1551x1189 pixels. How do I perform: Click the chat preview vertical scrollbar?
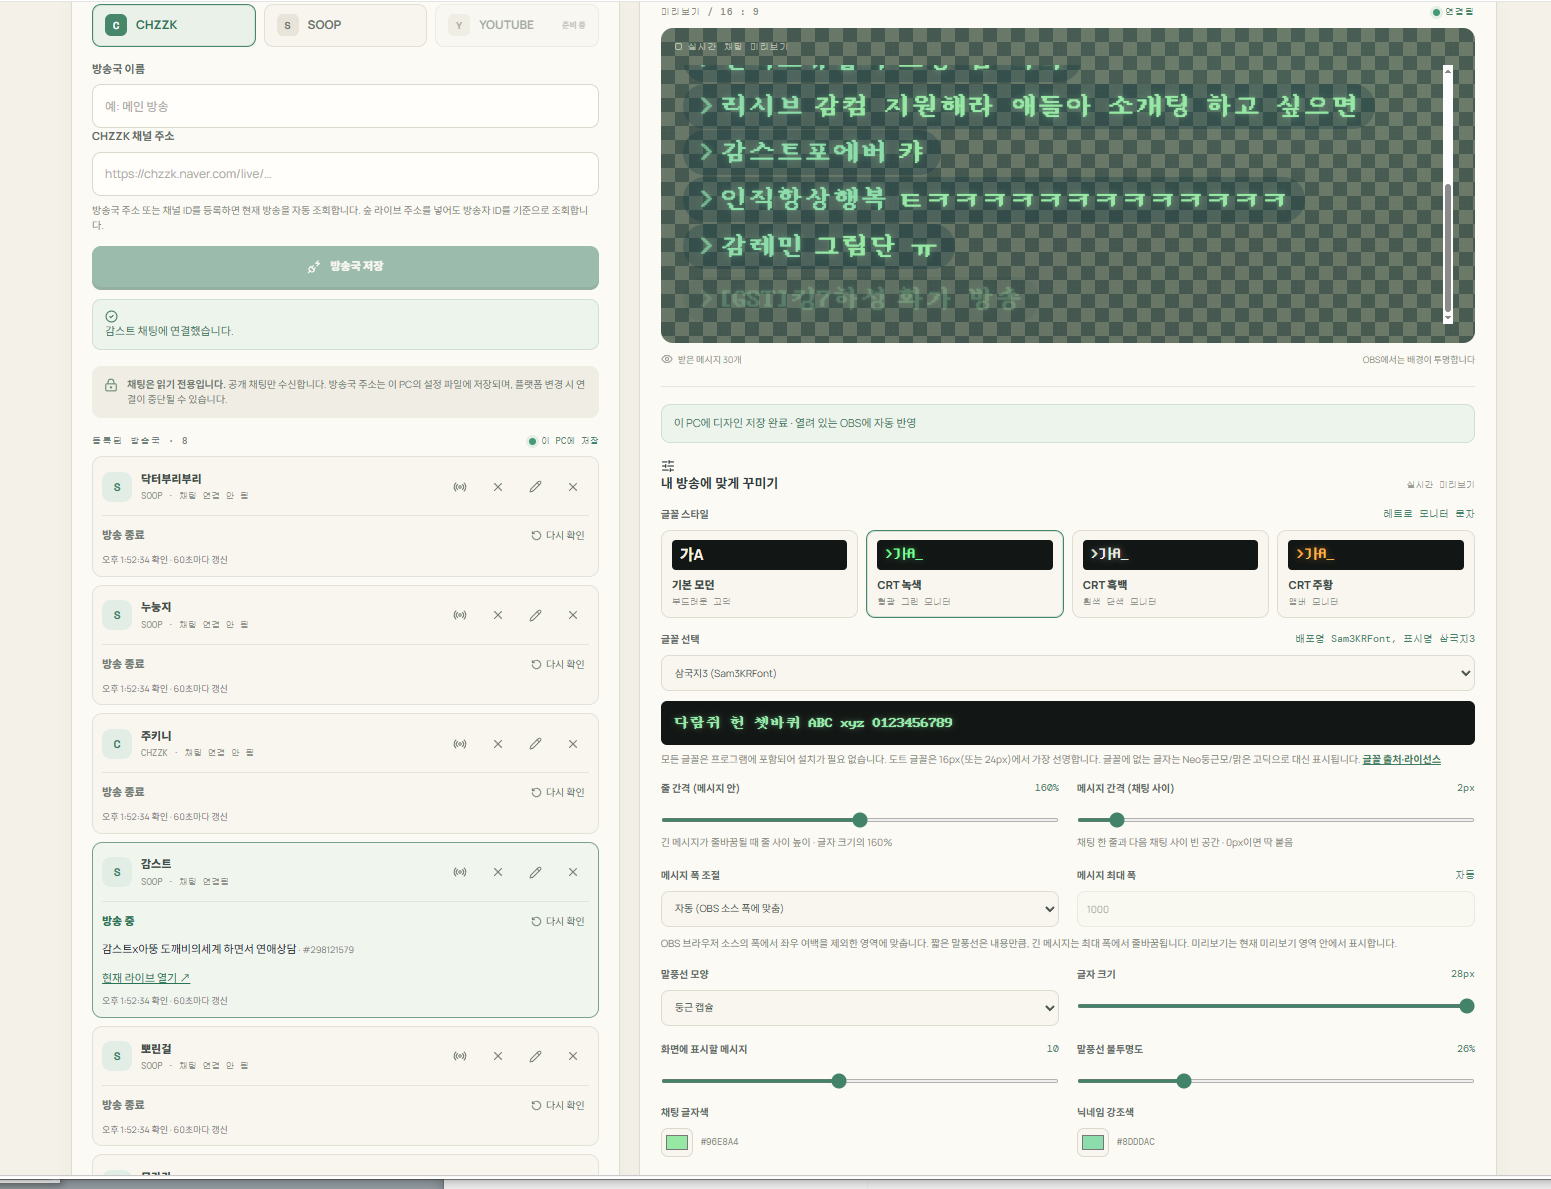[x=1447, y=195]
